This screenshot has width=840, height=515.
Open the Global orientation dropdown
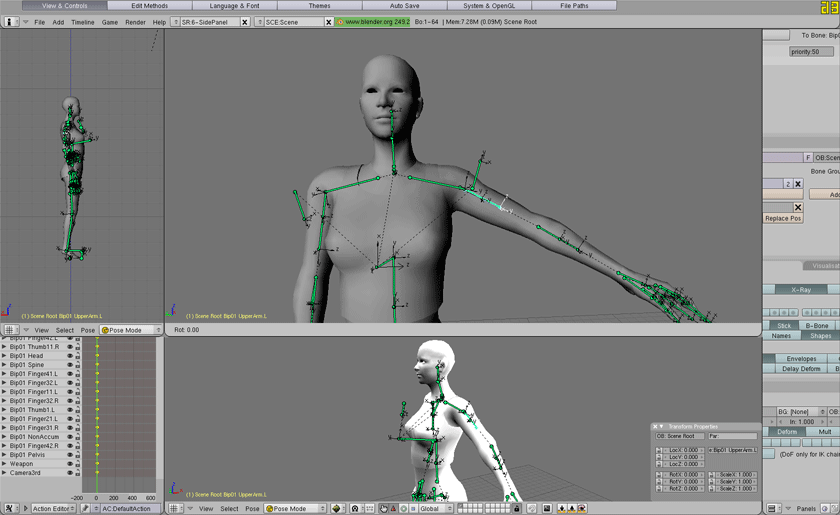click(x=435, y=508)
